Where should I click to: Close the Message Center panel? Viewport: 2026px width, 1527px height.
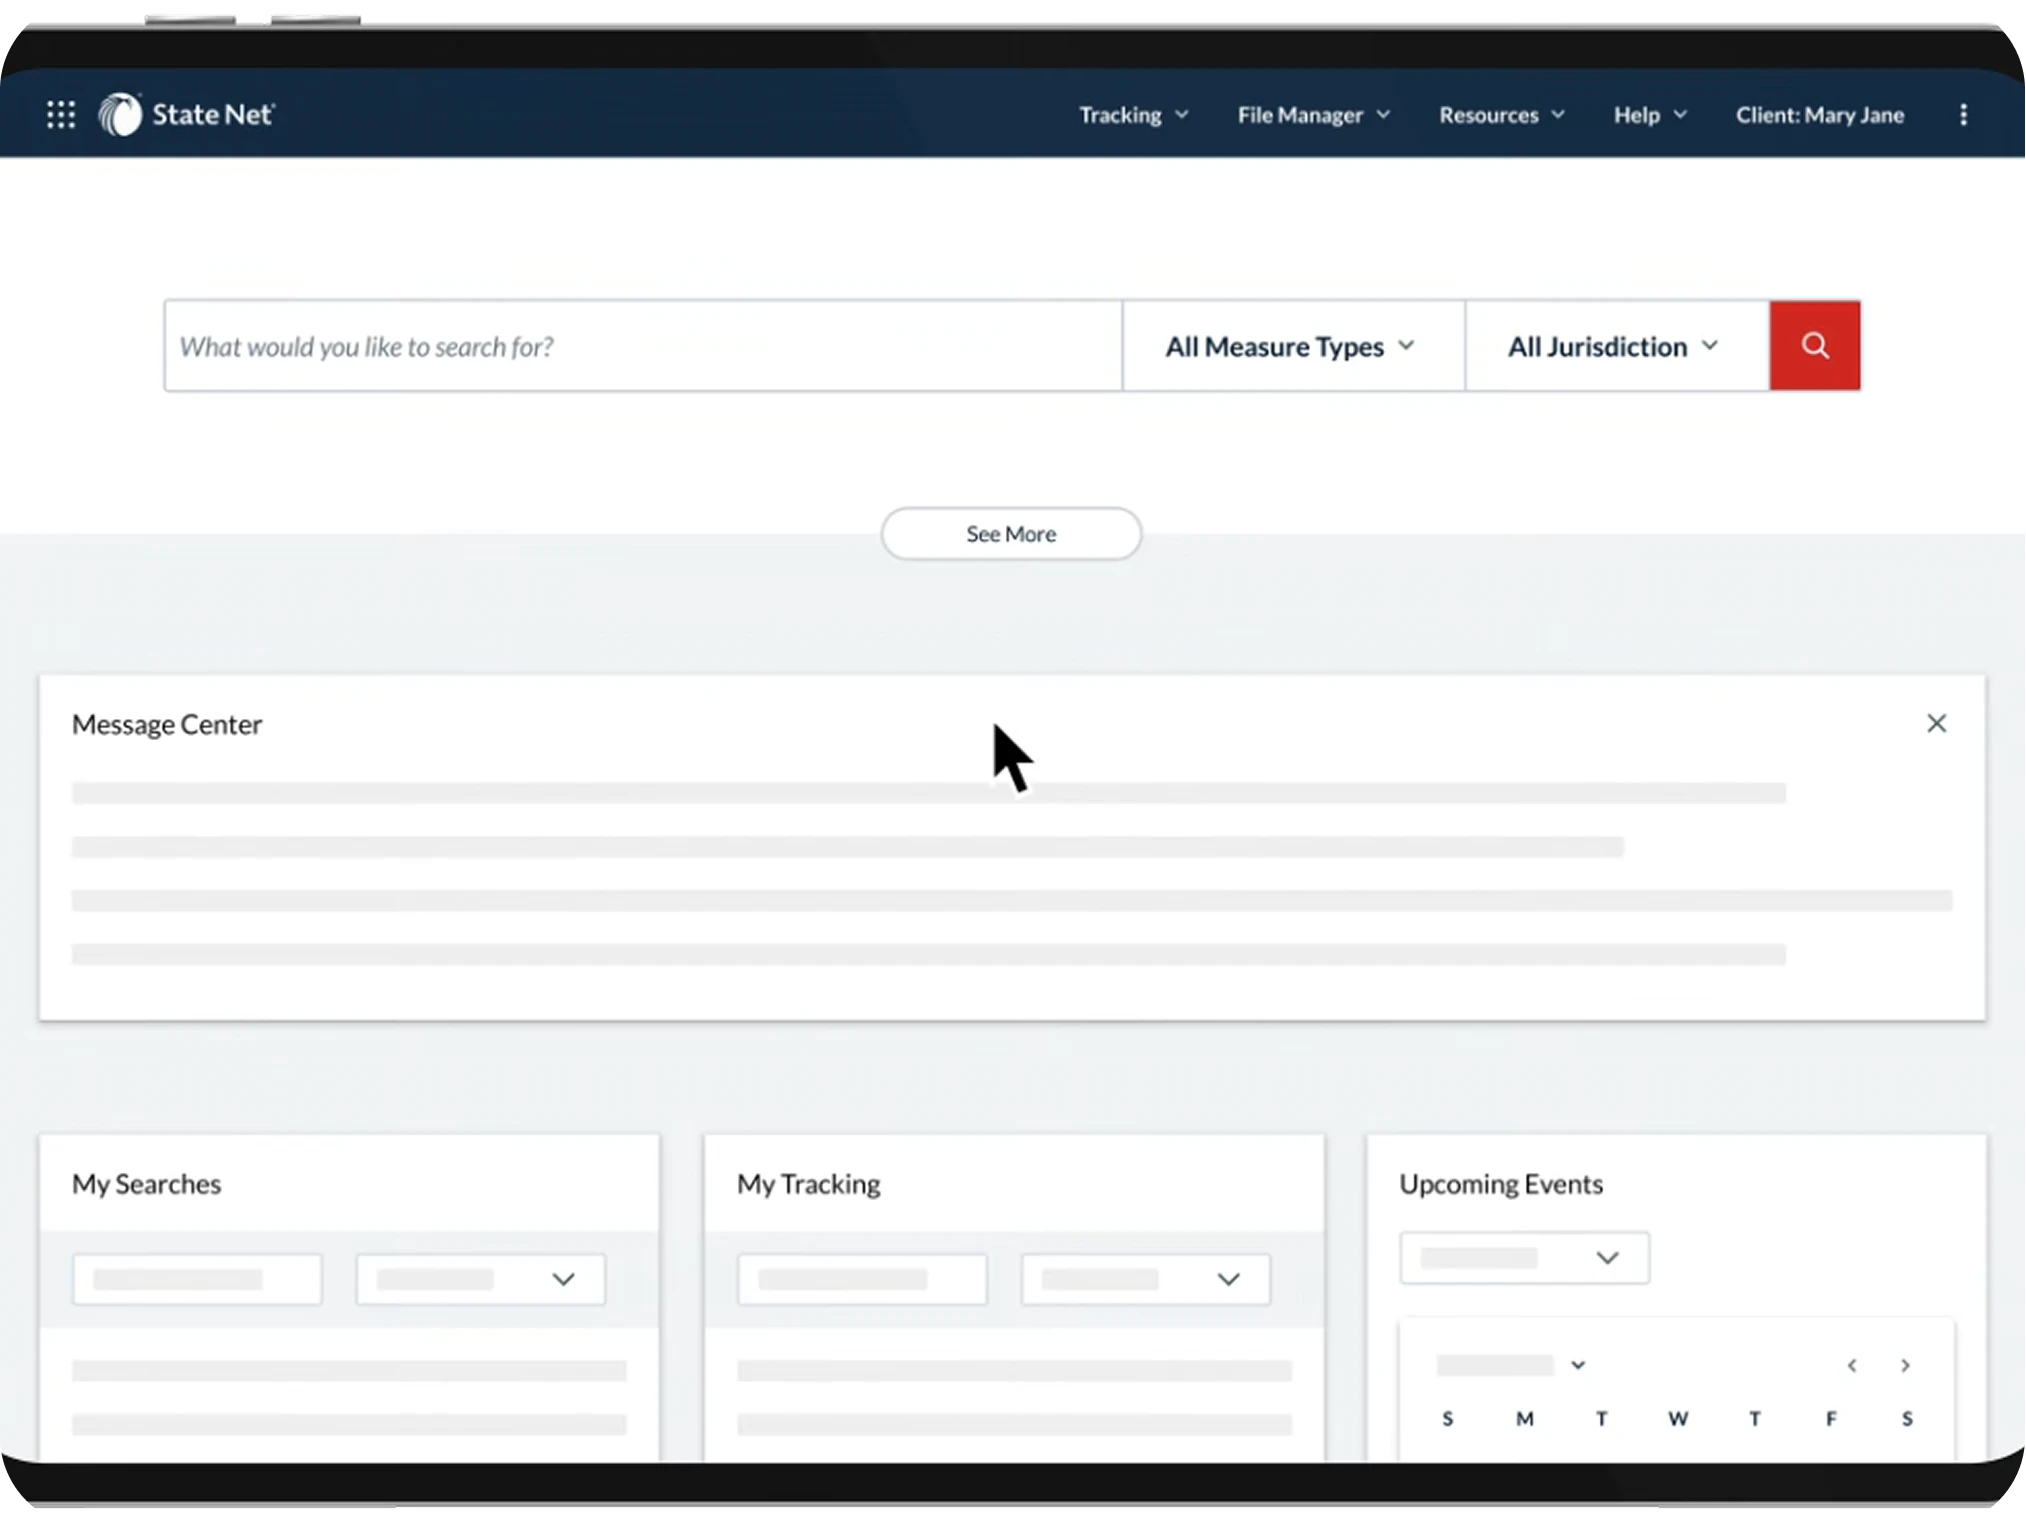coord(1936,723)
